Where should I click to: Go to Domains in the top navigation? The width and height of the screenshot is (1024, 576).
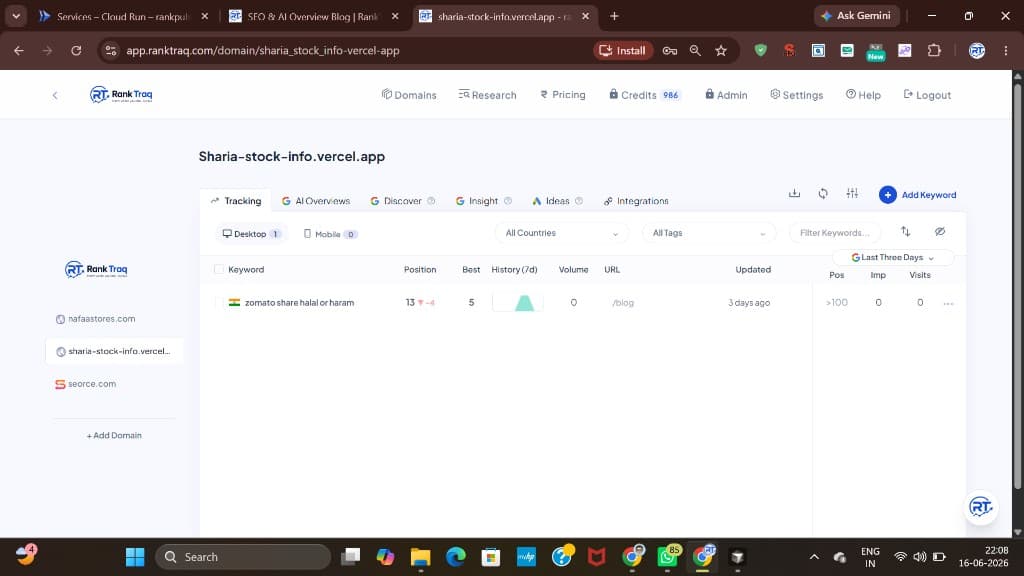[x=409, y=95]
